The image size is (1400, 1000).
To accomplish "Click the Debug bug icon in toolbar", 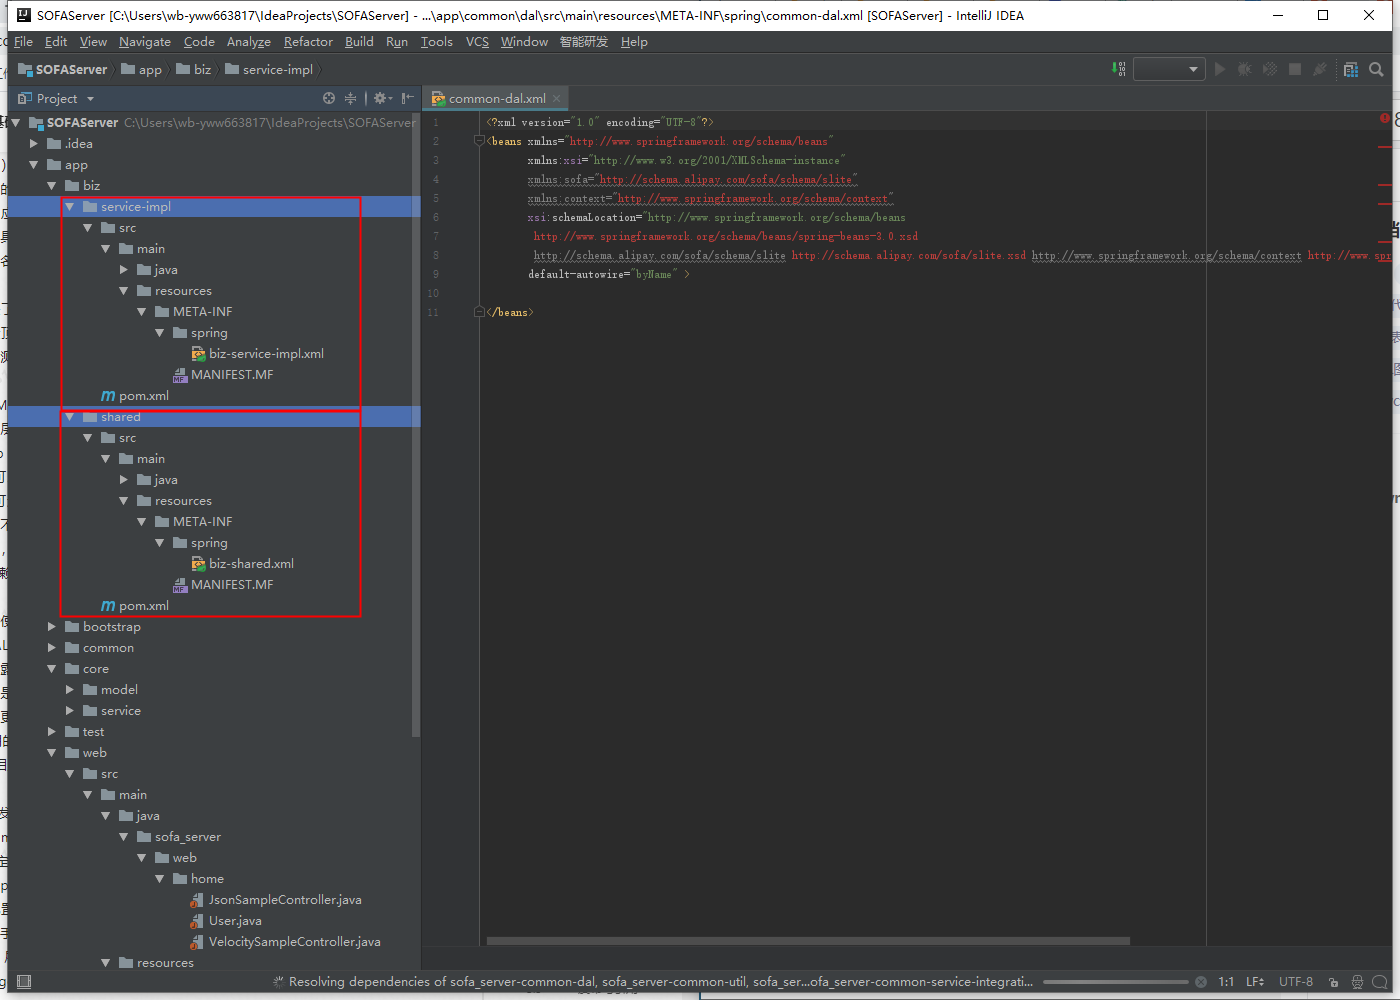I will [1245, 69].
